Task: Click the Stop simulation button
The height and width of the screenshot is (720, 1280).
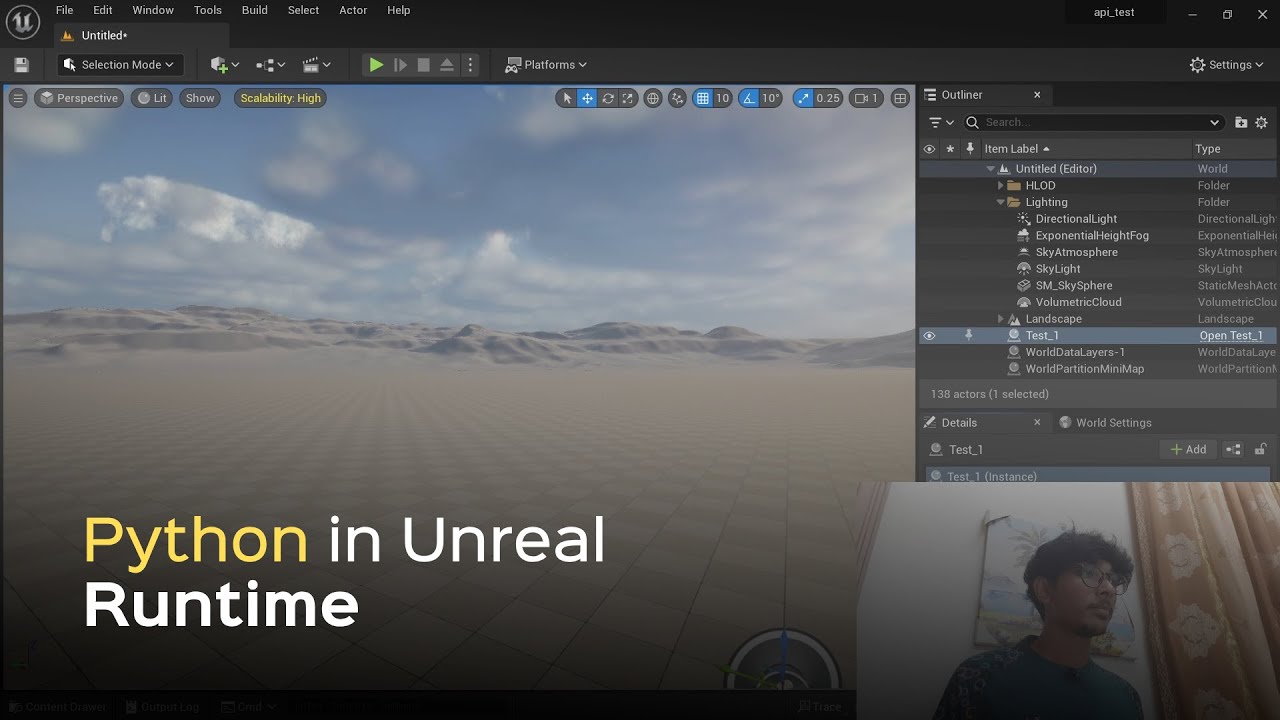Action: 423,65
